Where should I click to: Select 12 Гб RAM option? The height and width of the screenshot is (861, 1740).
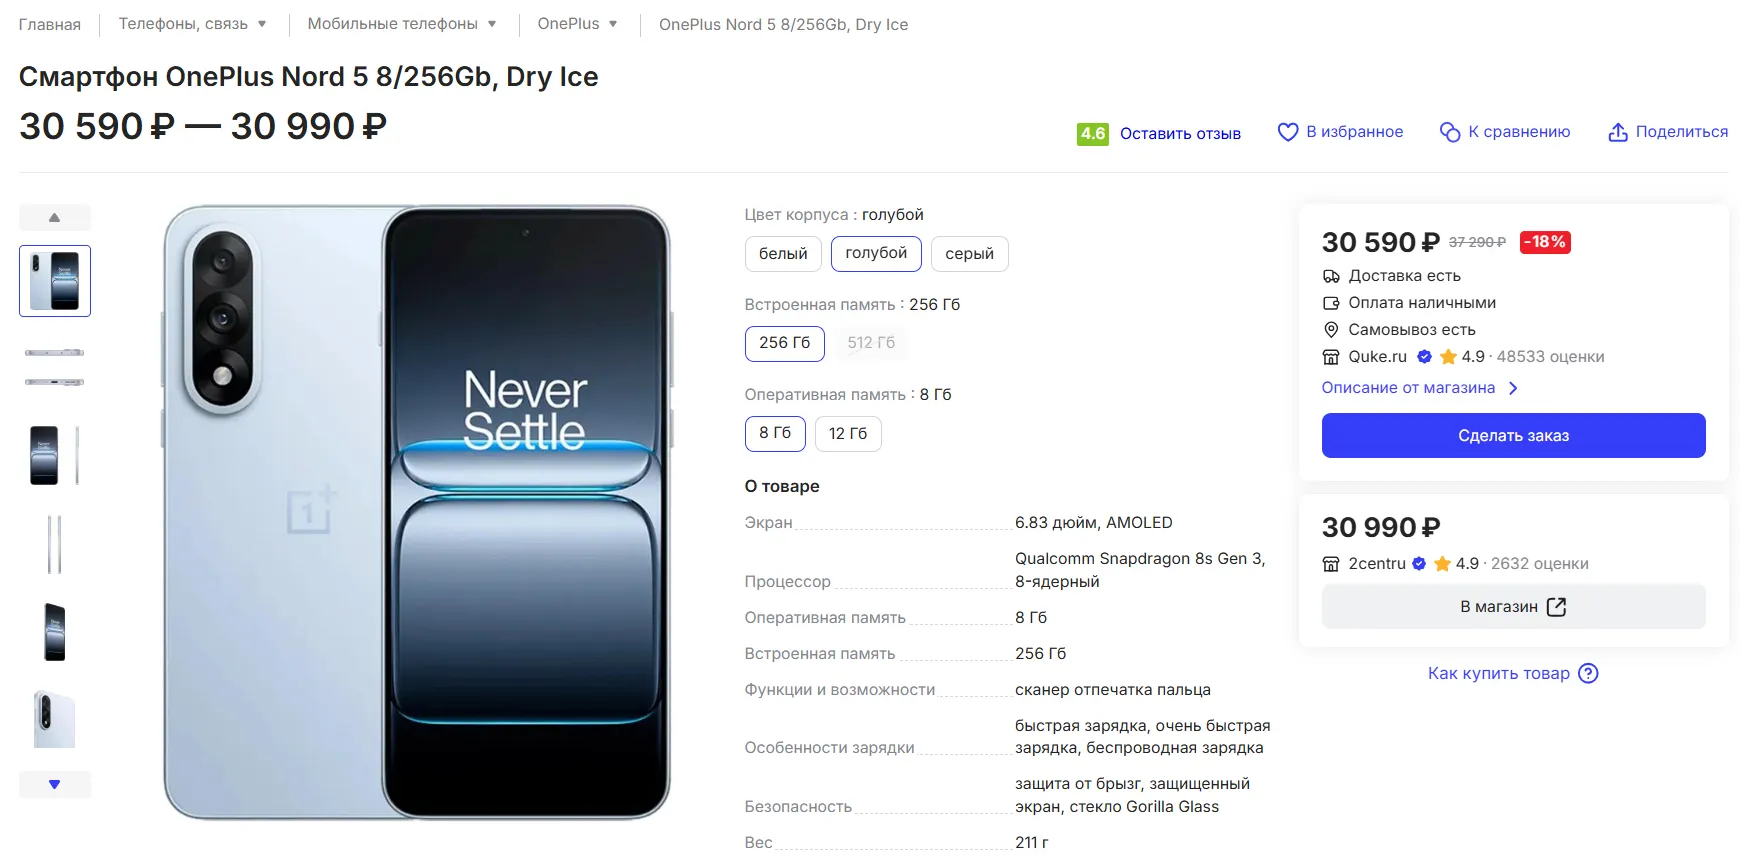pos(847,434)
